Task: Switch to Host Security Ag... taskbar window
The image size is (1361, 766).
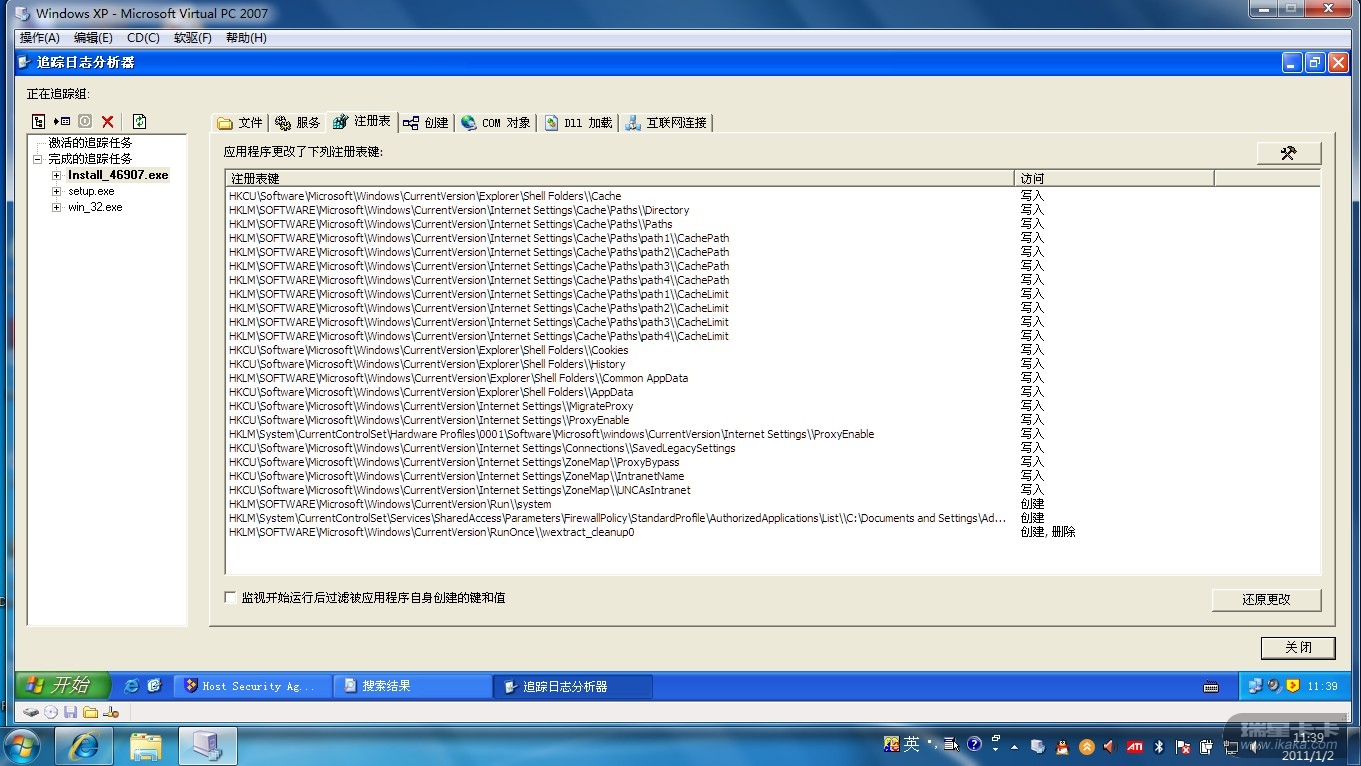Action: (251, 686)
